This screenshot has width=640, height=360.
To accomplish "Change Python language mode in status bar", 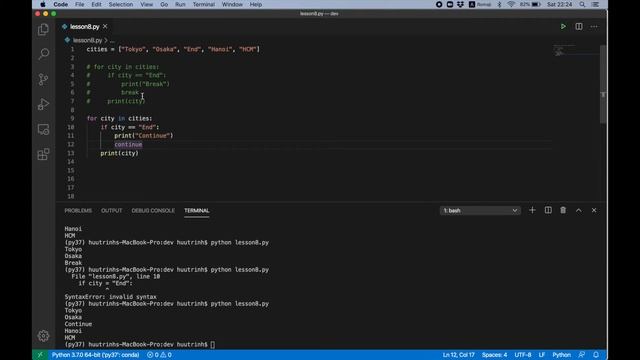I will [561, 355].
